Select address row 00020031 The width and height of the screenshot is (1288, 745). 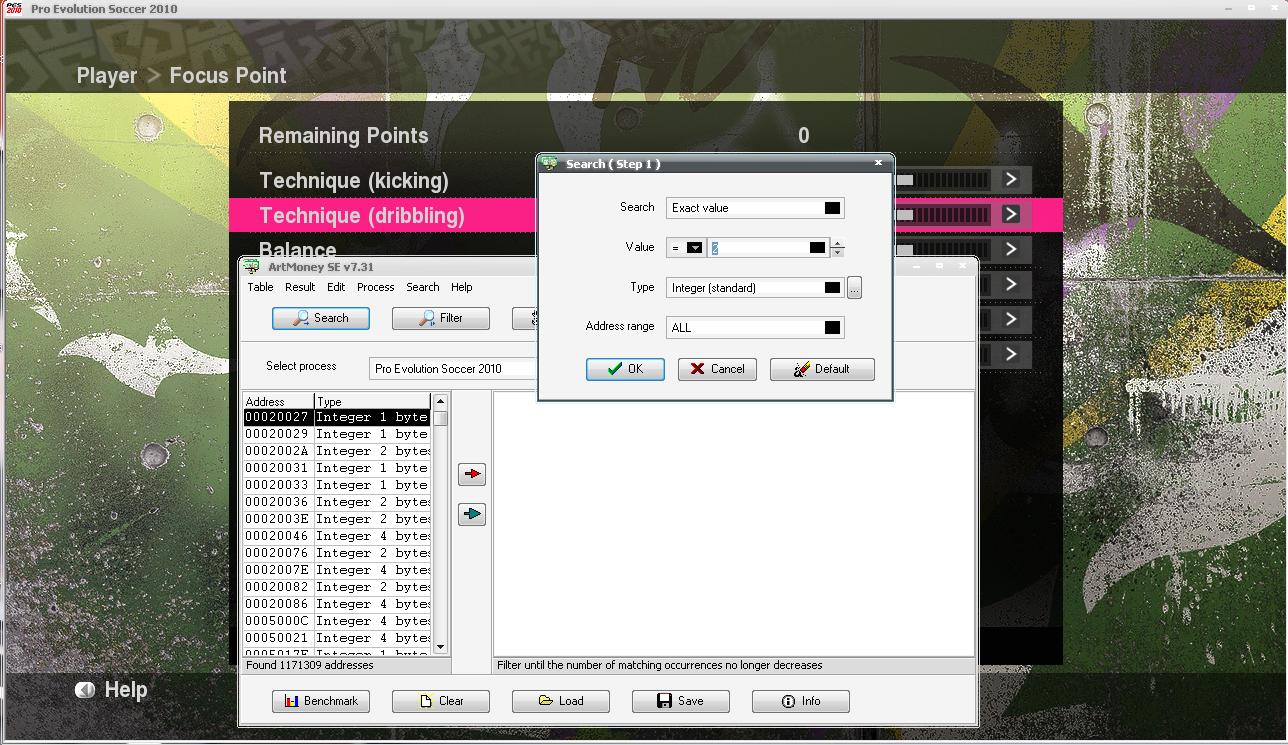[x=337, y=468]
